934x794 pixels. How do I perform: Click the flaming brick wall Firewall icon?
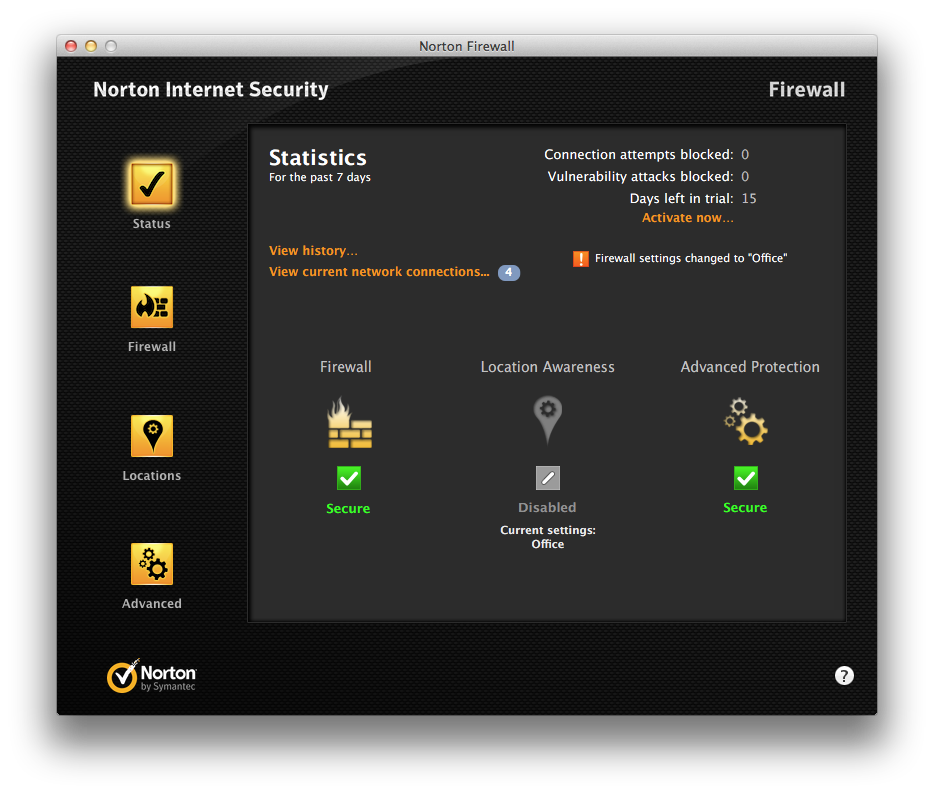pyautogui.click(x=349, y=422)
